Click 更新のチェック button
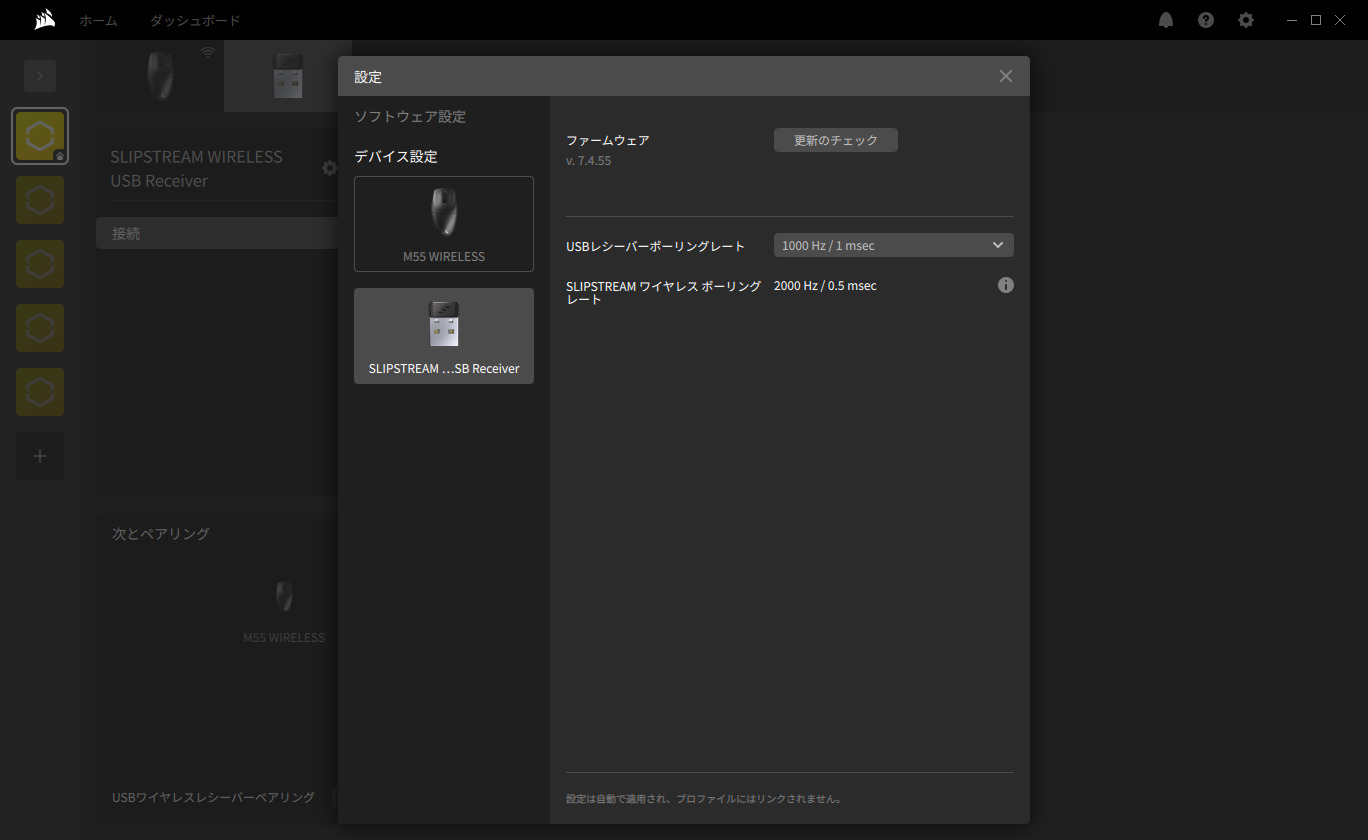The width and height of the screenshot is (1368, 840). (836, 140)
